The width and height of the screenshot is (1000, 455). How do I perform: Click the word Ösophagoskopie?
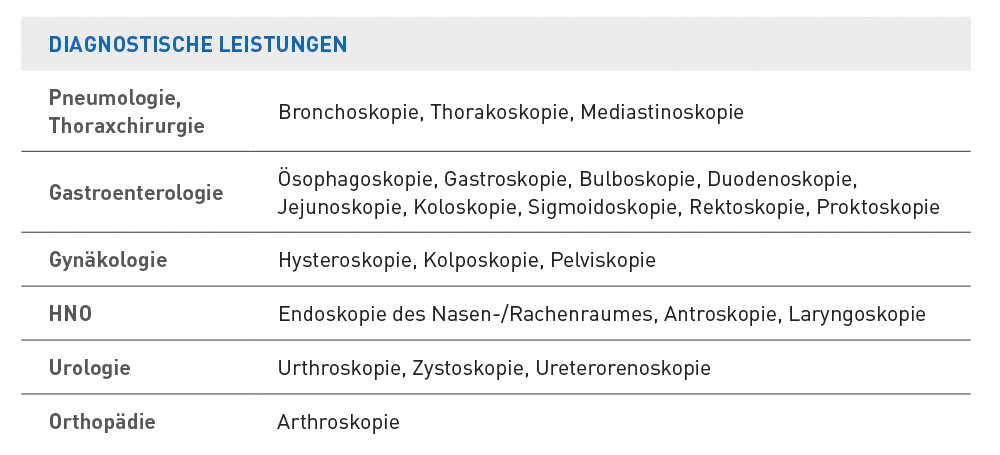(355, 179)
